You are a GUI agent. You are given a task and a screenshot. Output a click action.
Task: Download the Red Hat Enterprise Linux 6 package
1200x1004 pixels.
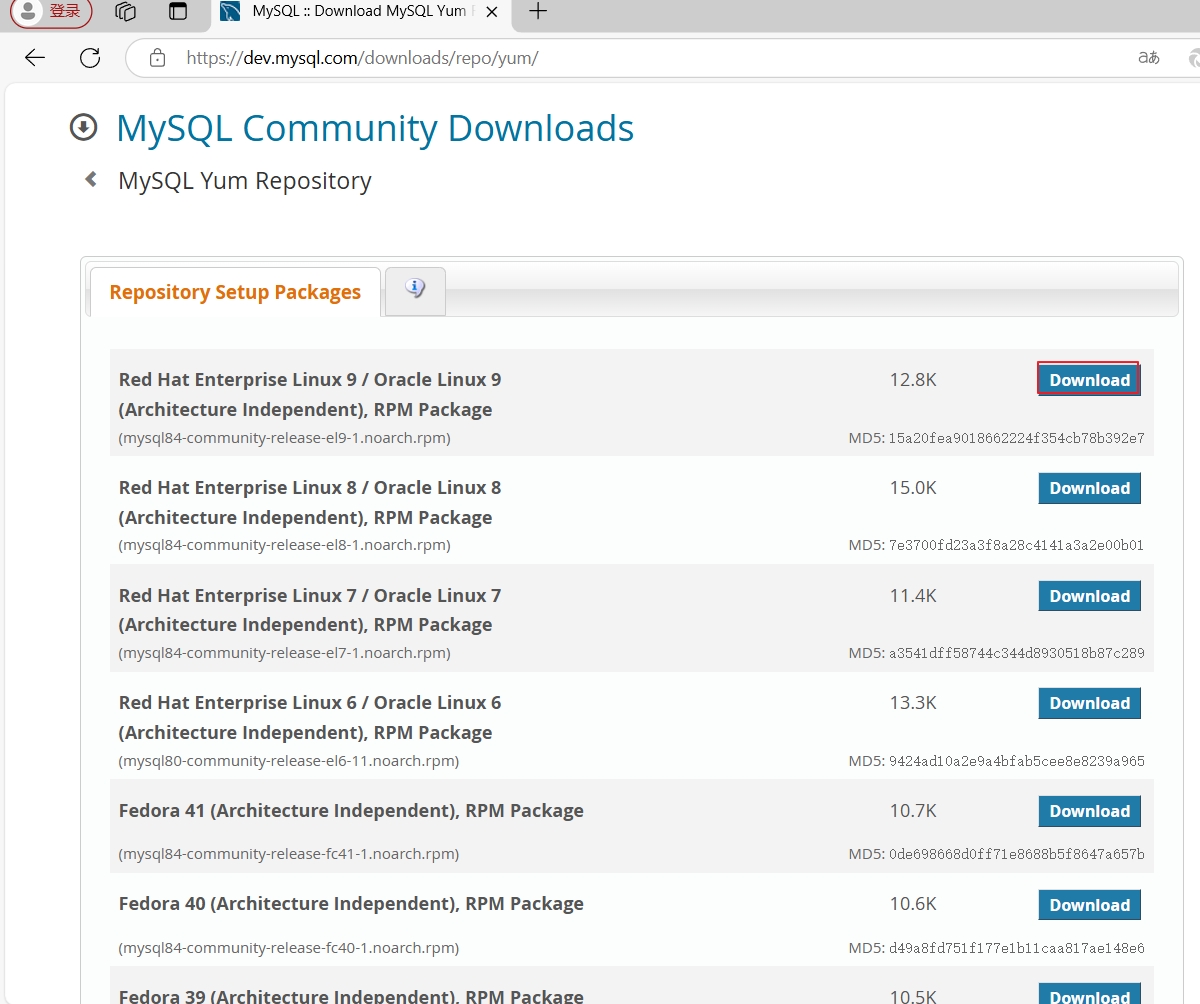1089,703
